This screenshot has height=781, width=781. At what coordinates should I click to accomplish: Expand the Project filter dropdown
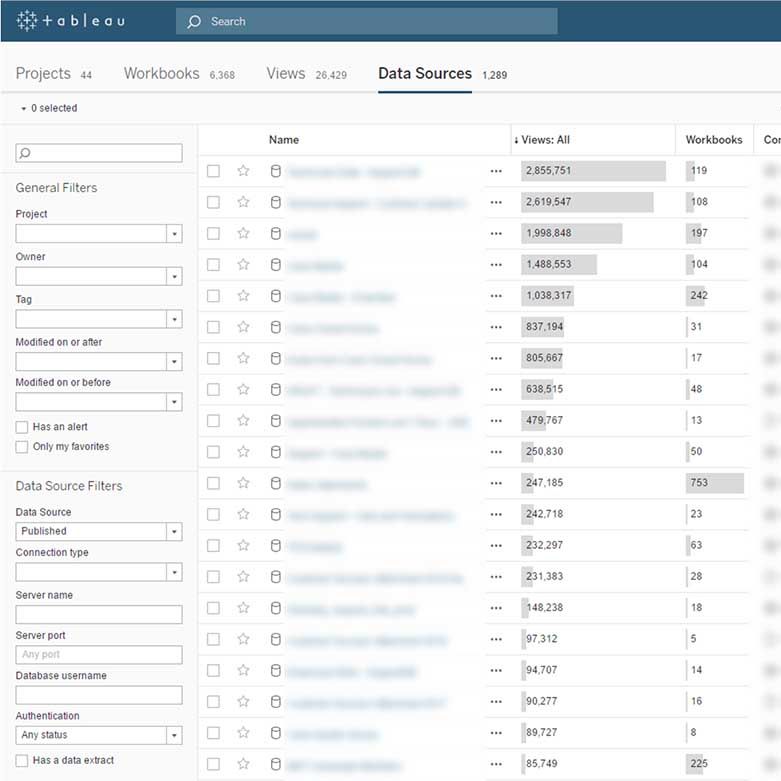(x=174, y=233)
